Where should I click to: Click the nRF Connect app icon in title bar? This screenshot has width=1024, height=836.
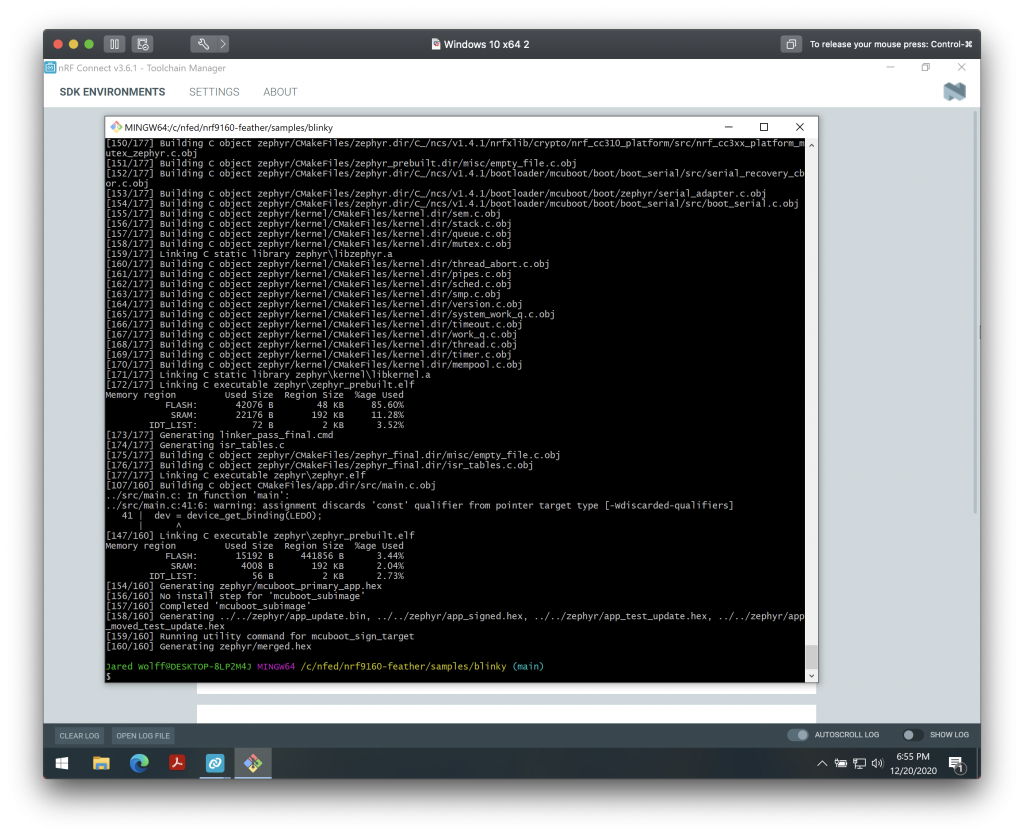[50, 67]
